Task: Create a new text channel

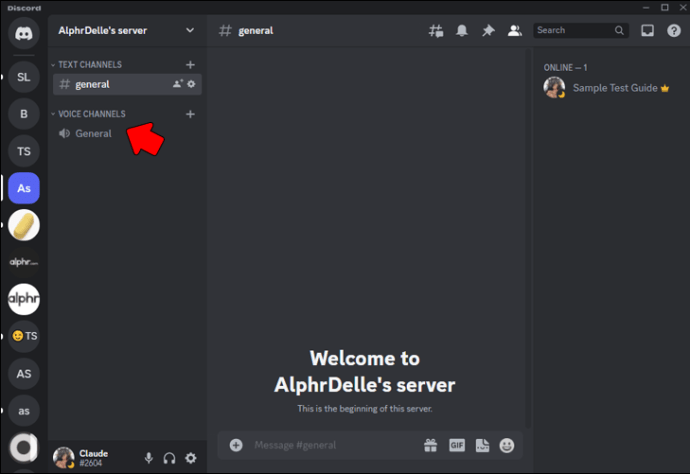Action: pos(190,65)
